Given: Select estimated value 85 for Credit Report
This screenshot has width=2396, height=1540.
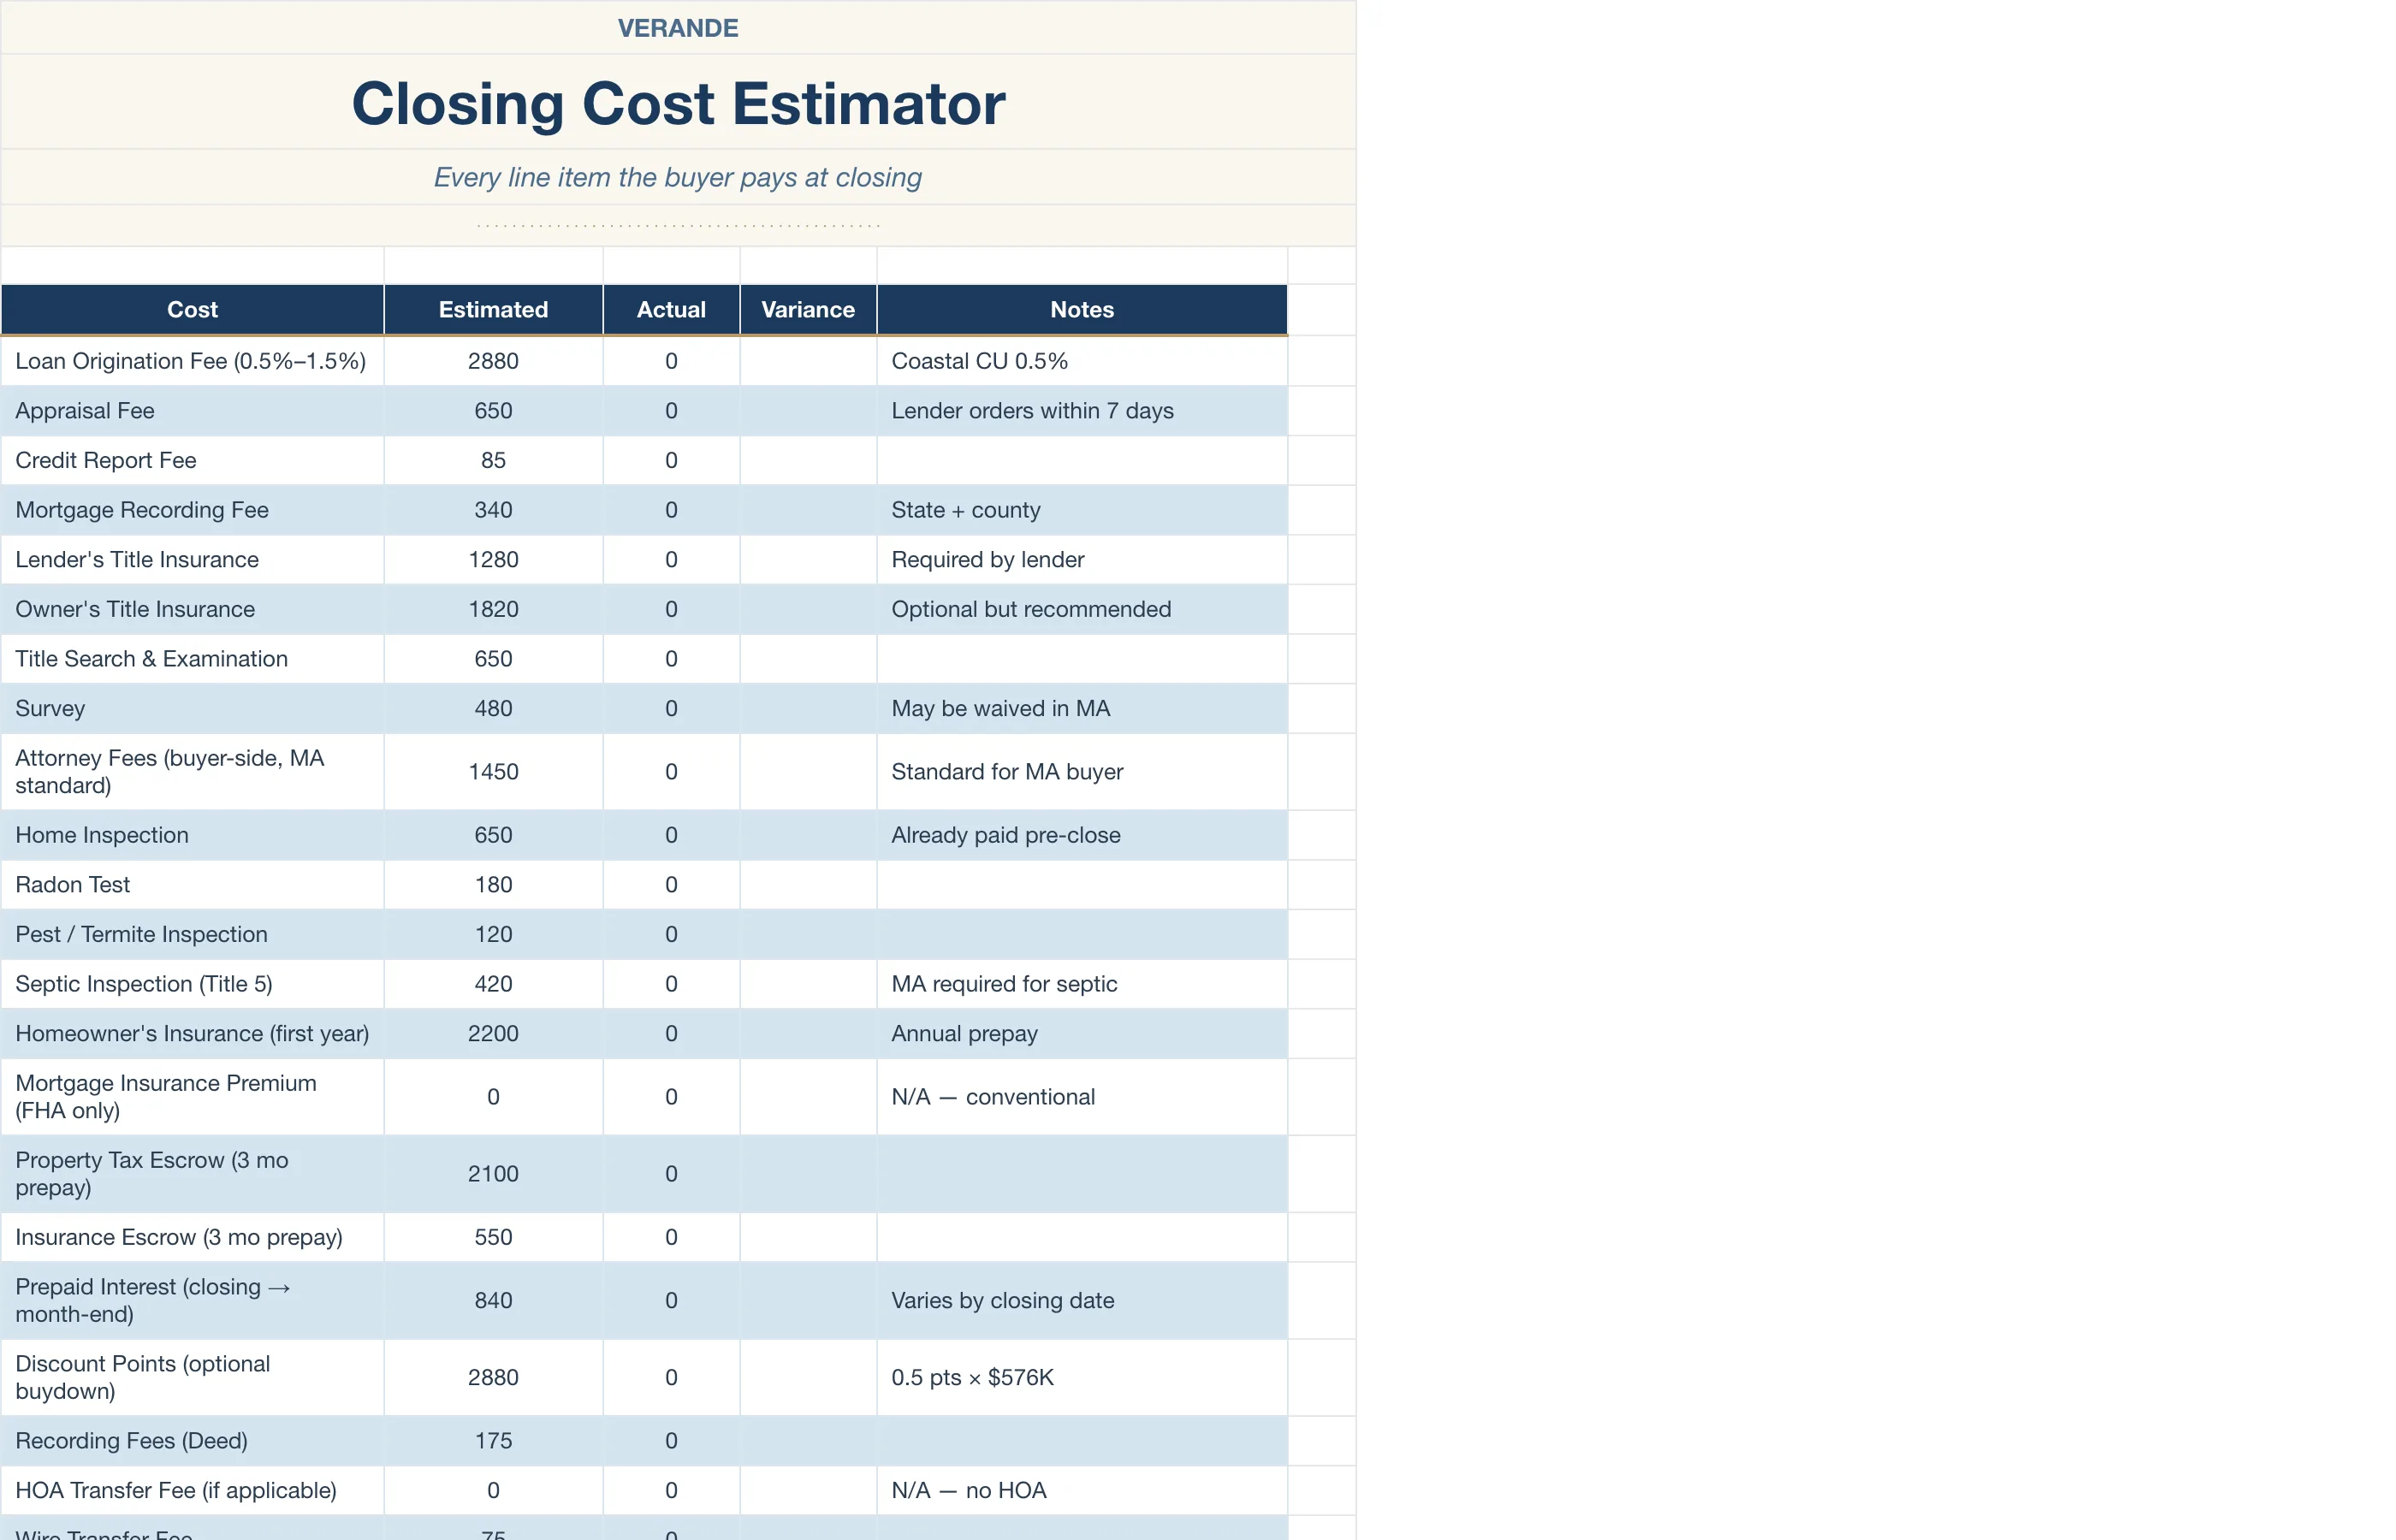Looking at the screenshot, I should [x=493, y=460].
